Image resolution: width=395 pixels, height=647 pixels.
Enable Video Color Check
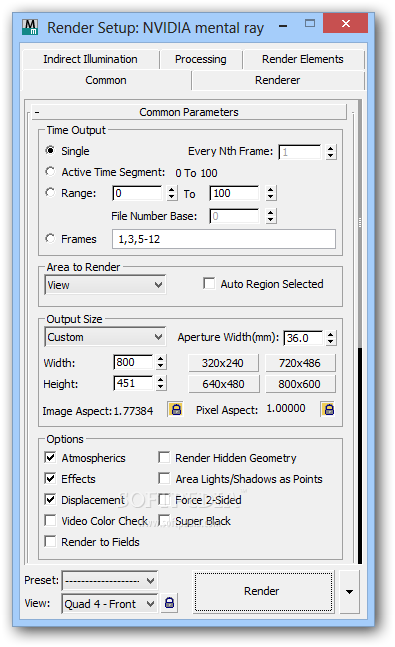click(x=50, y=520)
